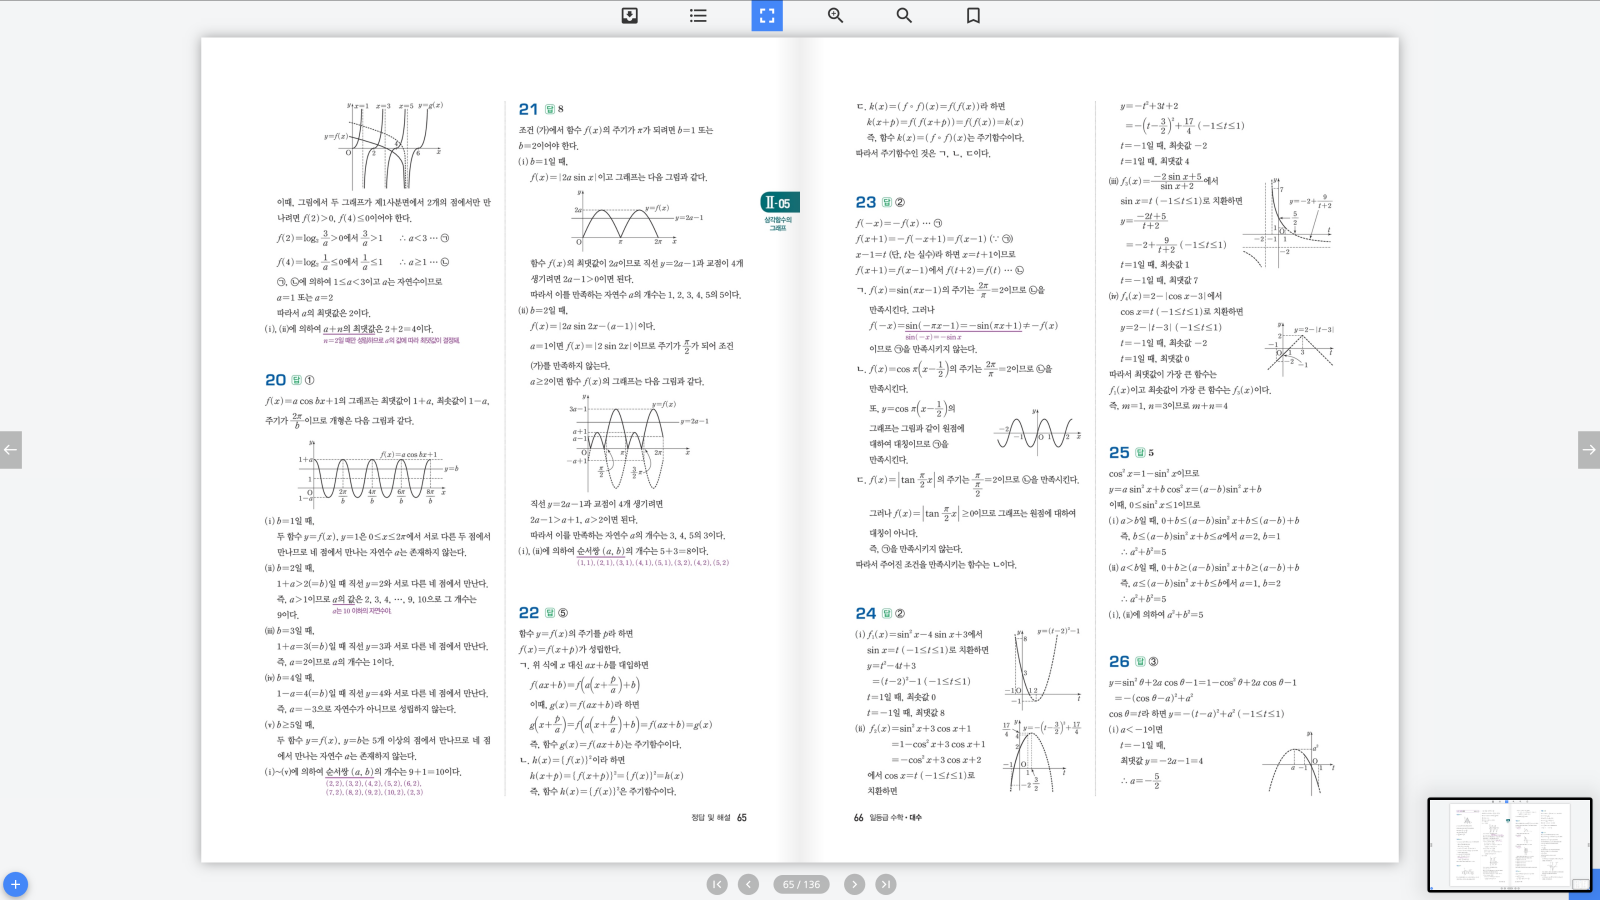This screenshot has width=1600, height=900.
Task: Click problem number 26 heading
Action: 1119,661
